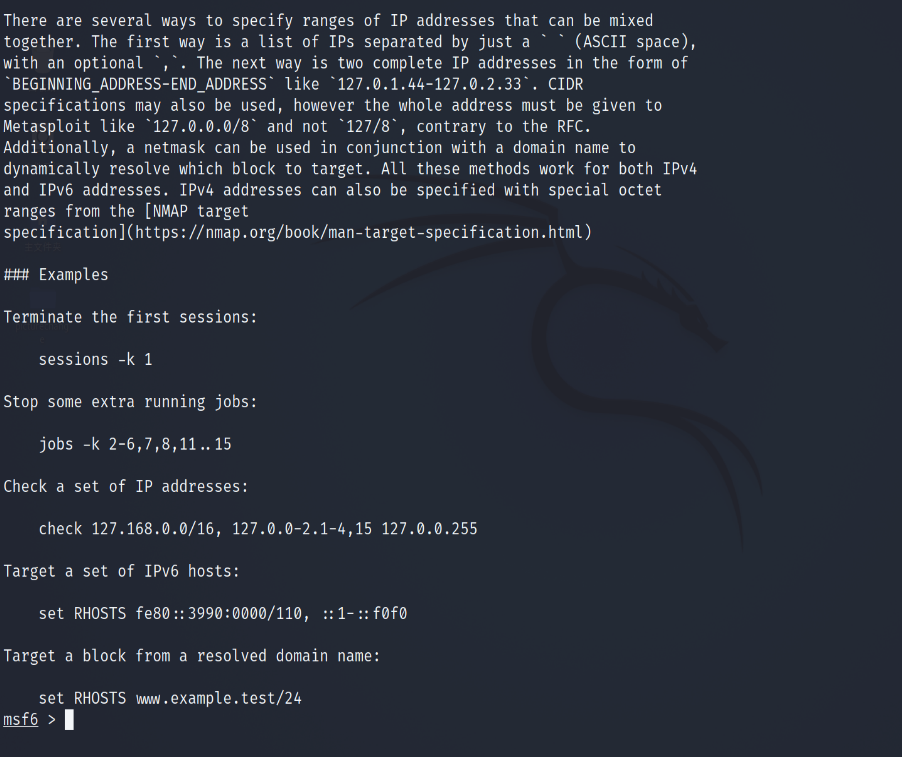Select the 'Terminate the first sessions:' line
Image resolution: width=902 pixels, height=757 pixels.
tap(130, 317)
